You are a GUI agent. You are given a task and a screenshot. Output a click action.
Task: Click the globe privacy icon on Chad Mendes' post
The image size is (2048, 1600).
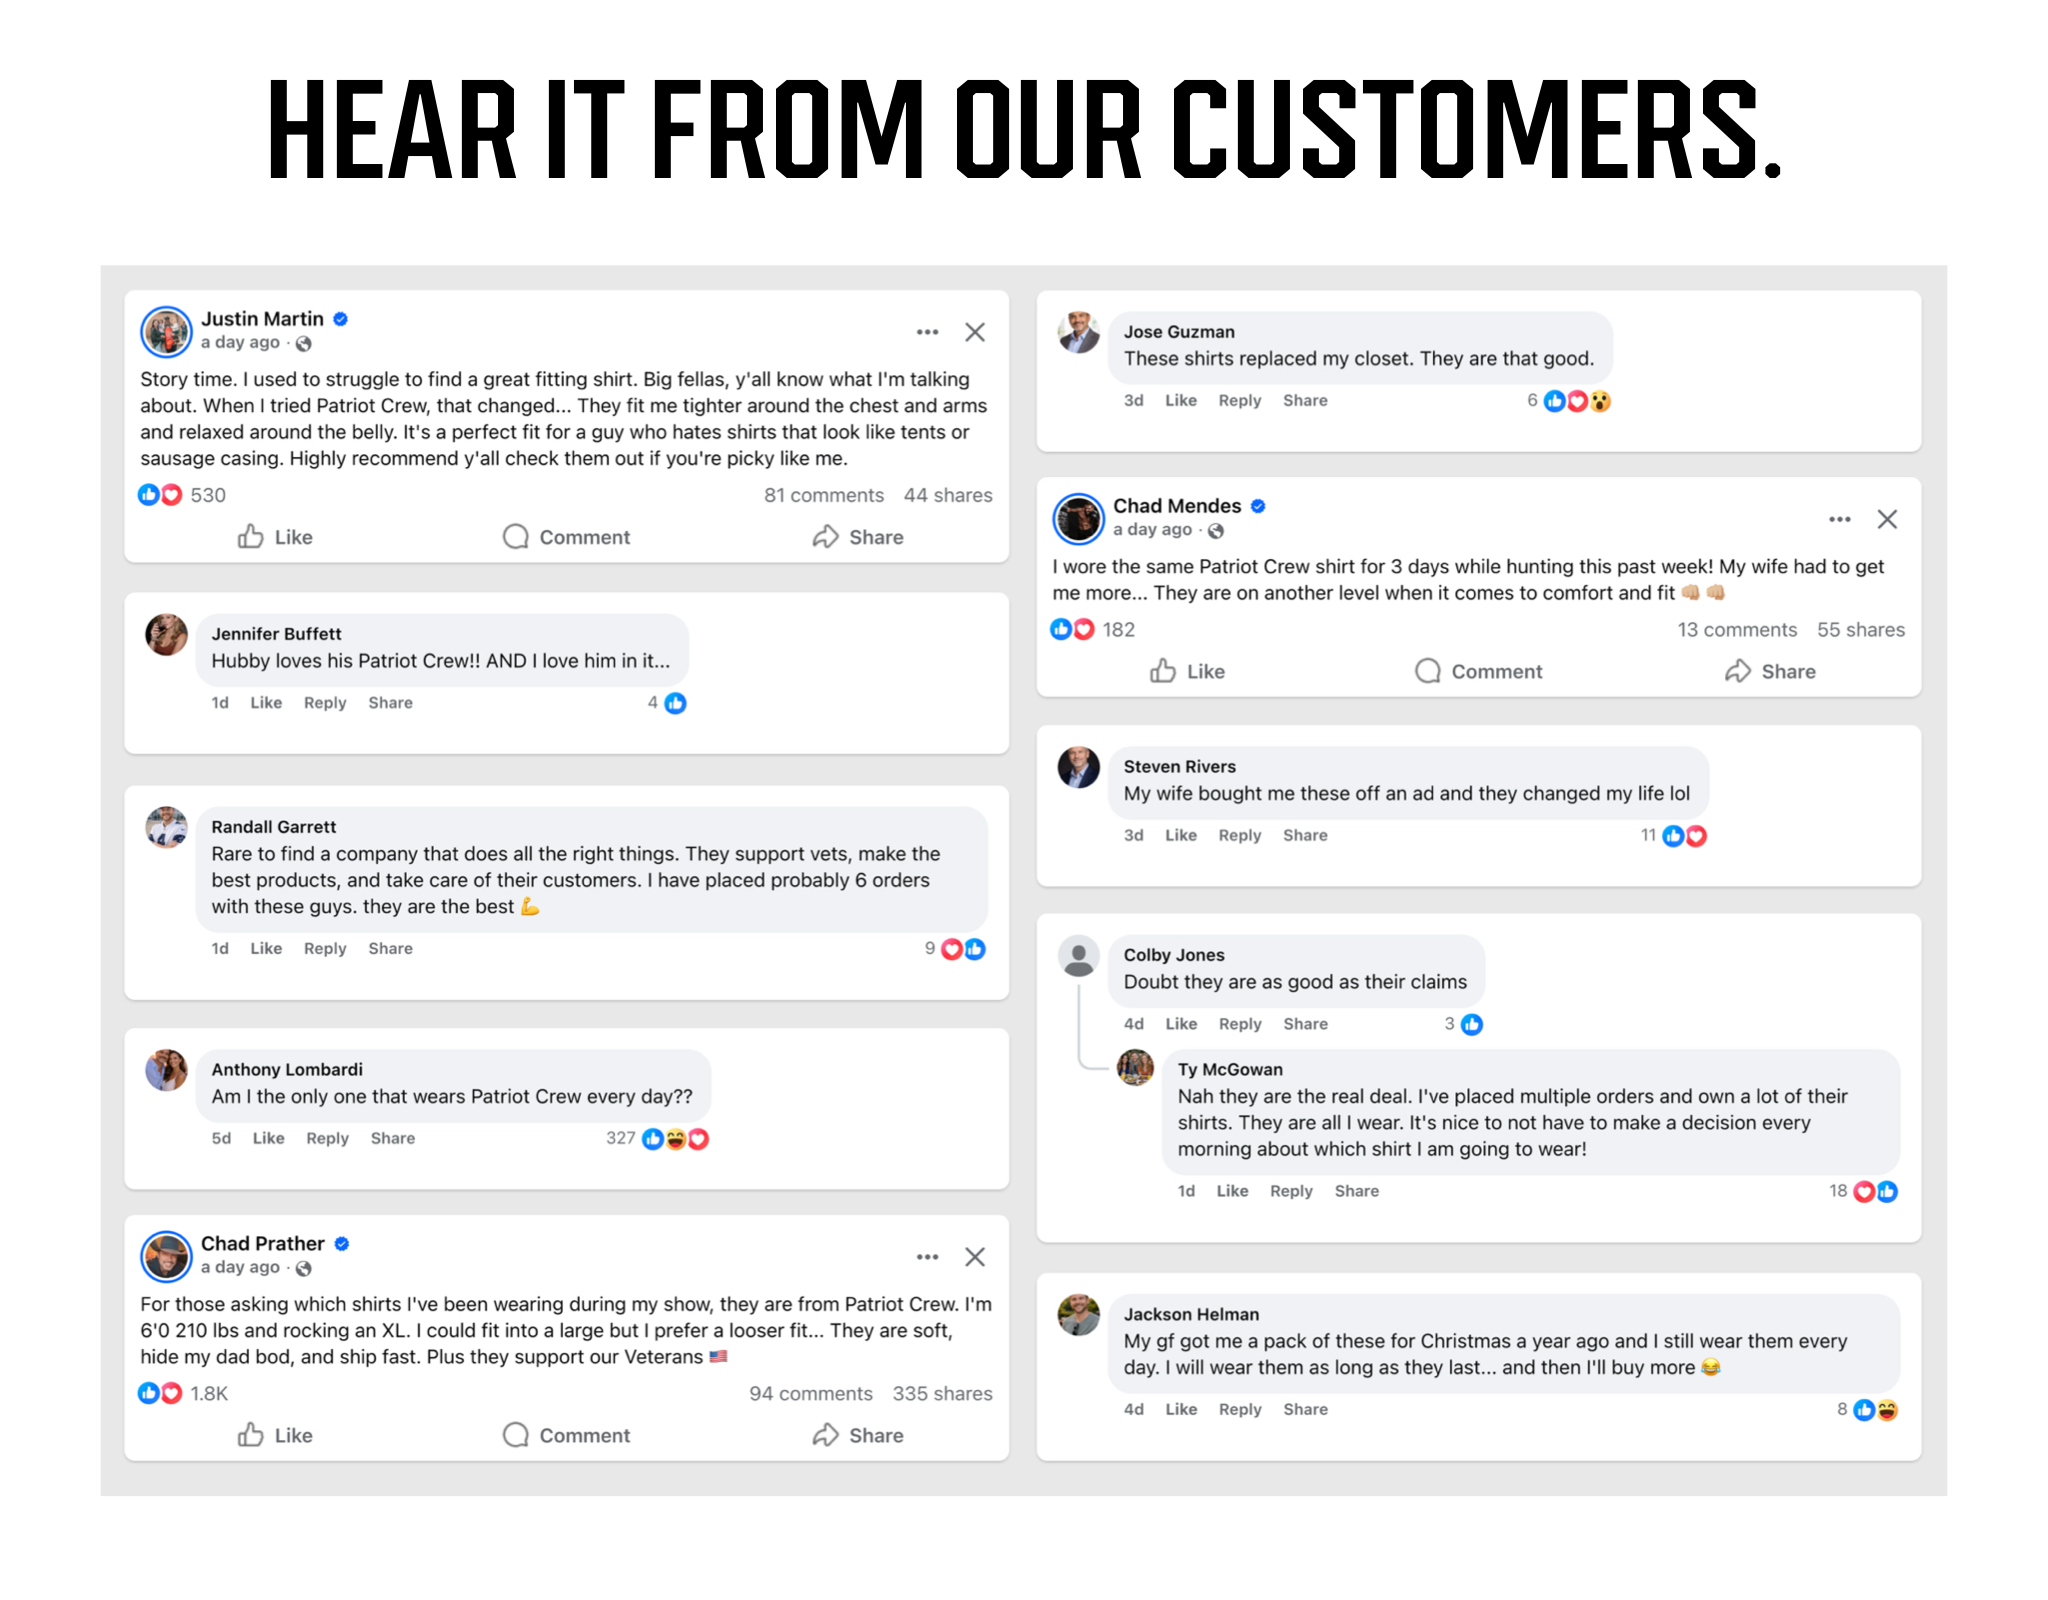1216,530
